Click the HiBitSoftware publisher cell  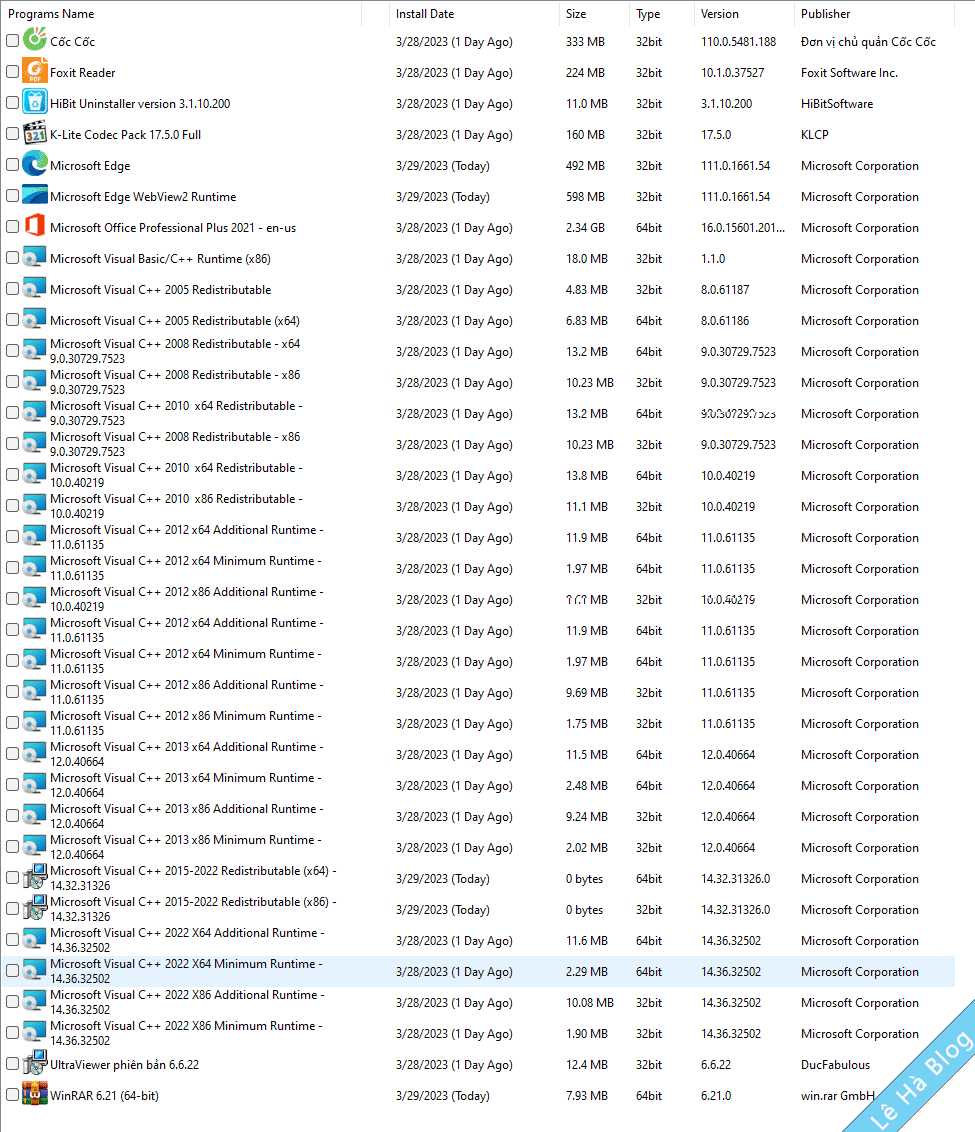click(837, 104)
